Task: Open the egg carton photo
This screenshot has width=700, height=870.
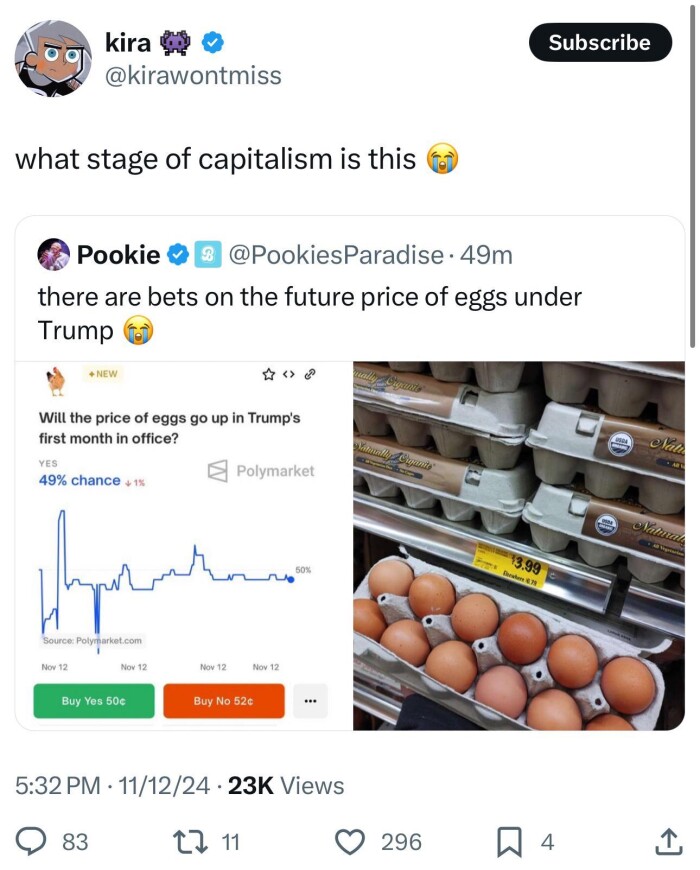Action: pos(518,546)
